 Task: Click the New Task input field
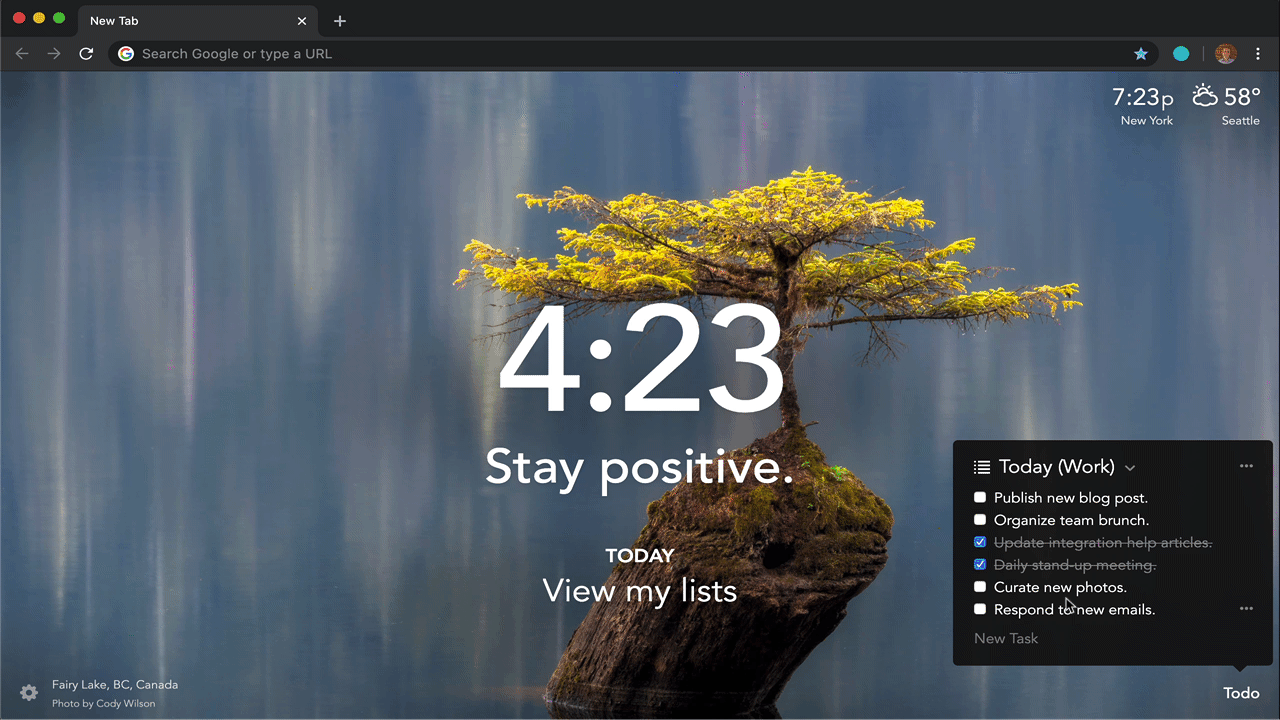pyautogui.click(x=1080, y=638)
